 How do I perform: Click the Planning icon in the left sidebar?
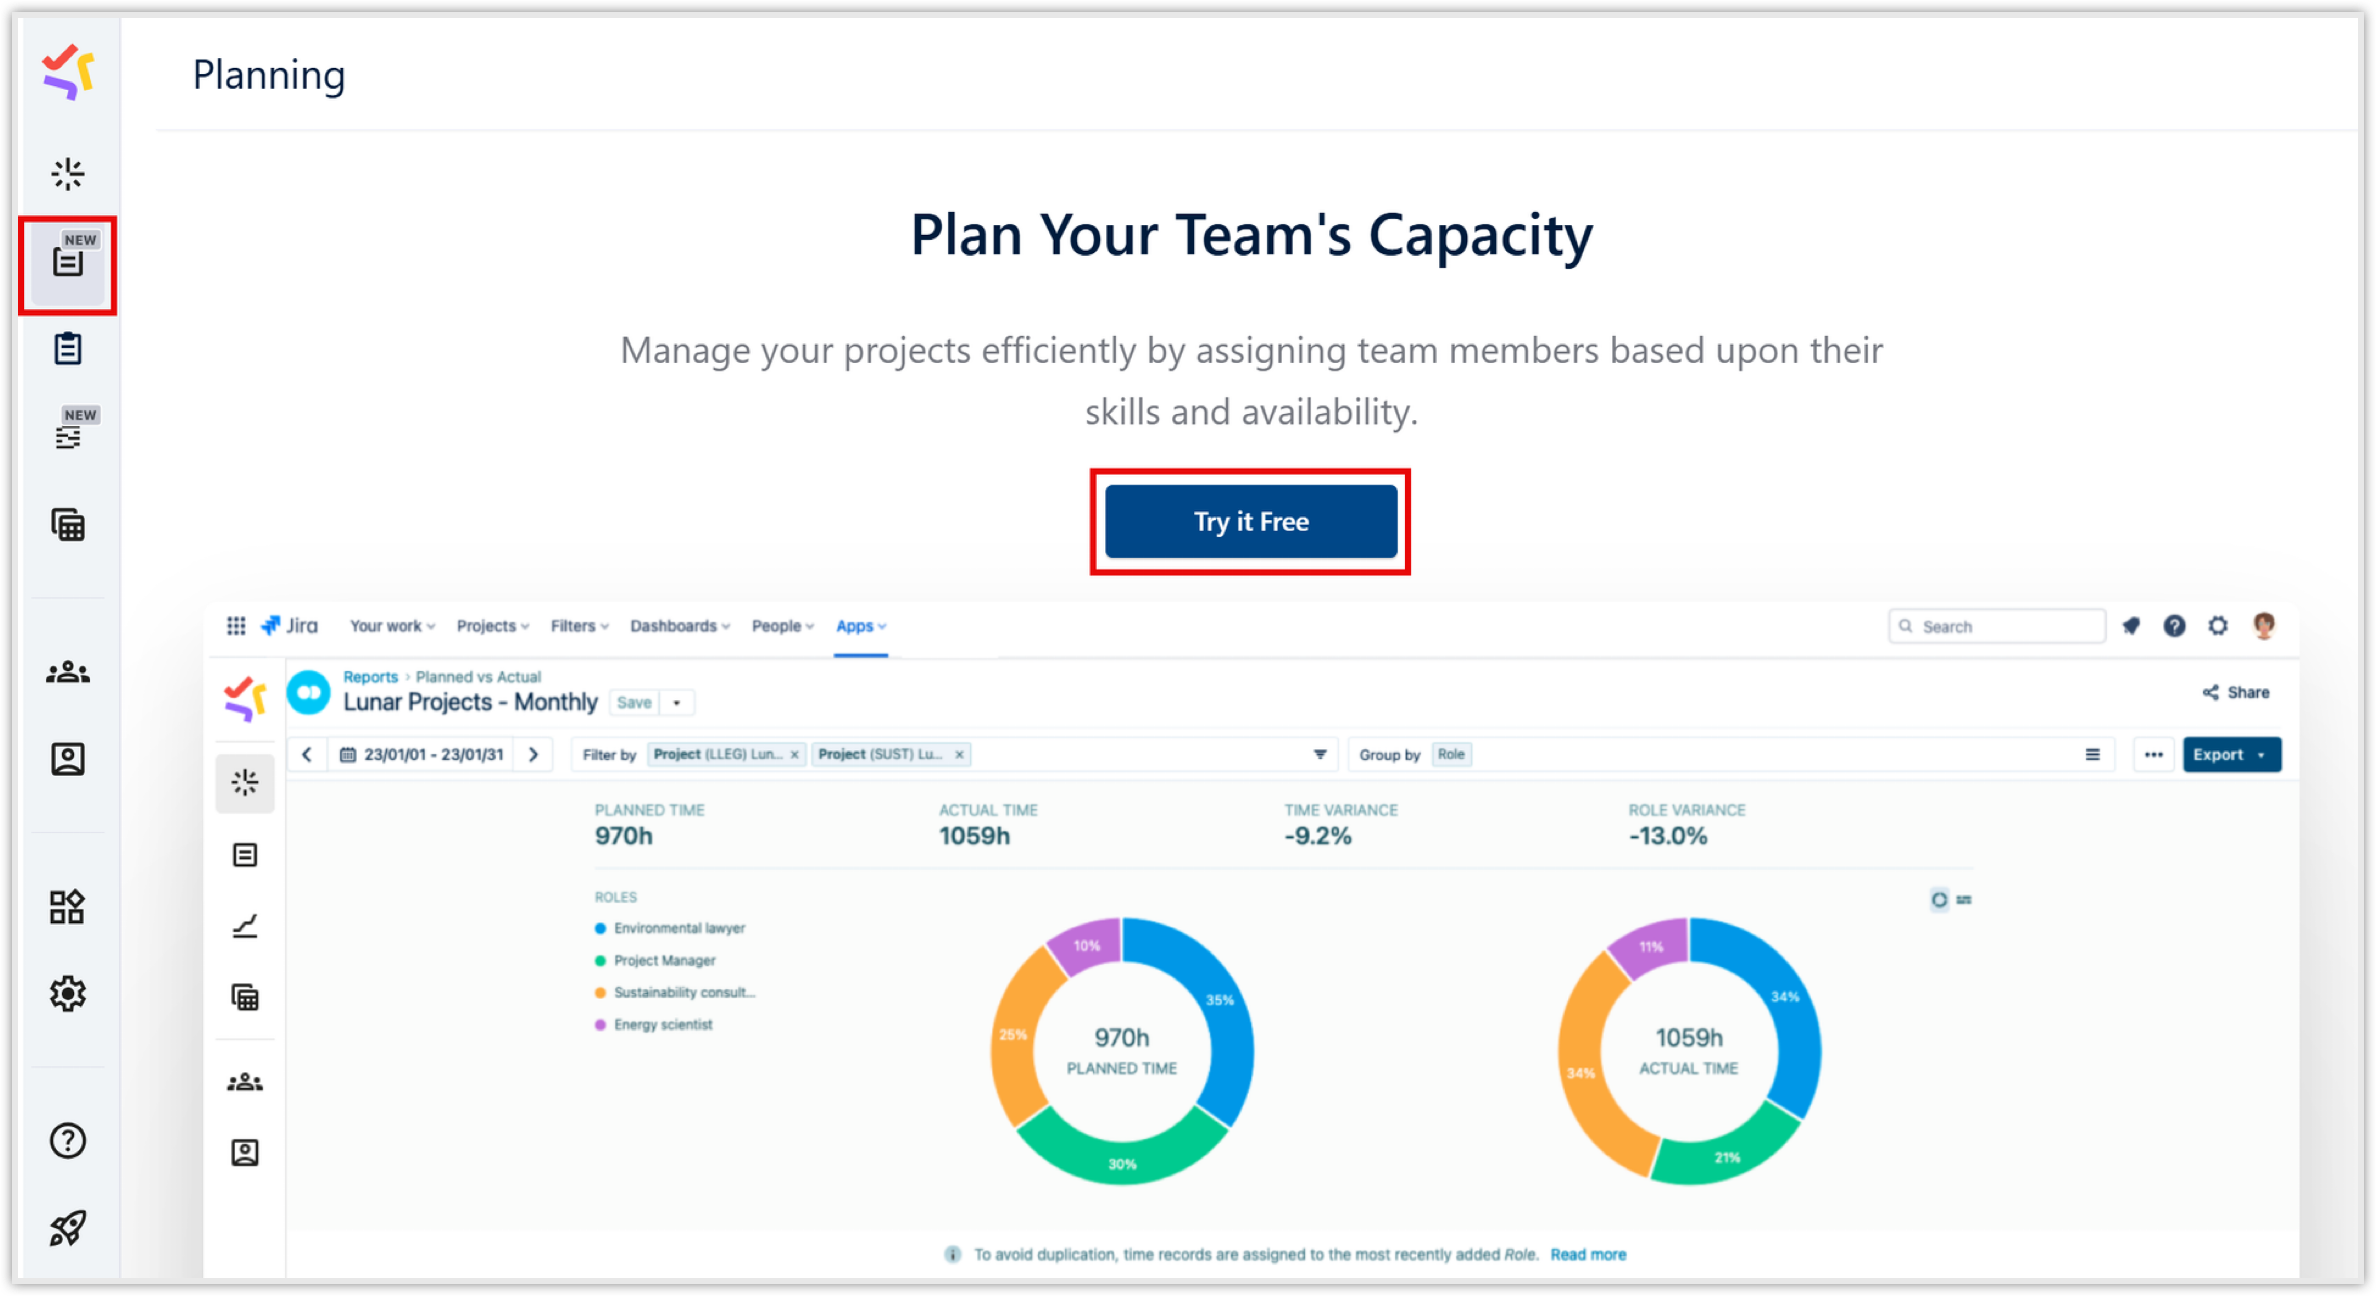click(x=68, y=263)
